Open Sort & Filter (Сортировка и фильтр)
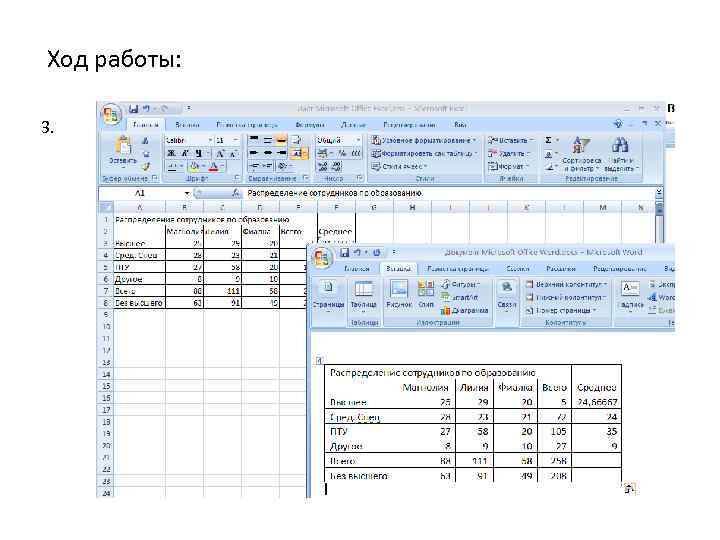 point(581,154)
